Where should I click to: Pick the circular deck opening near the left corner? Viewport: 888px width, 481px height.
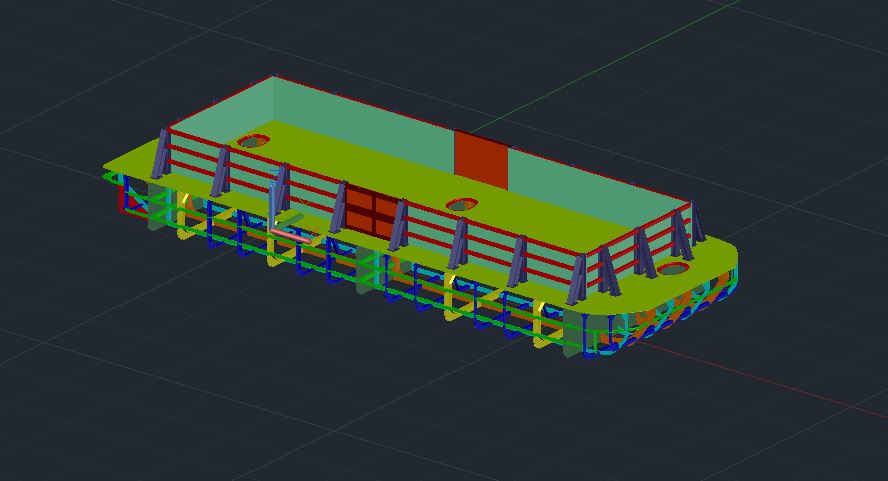pos(253,141)
